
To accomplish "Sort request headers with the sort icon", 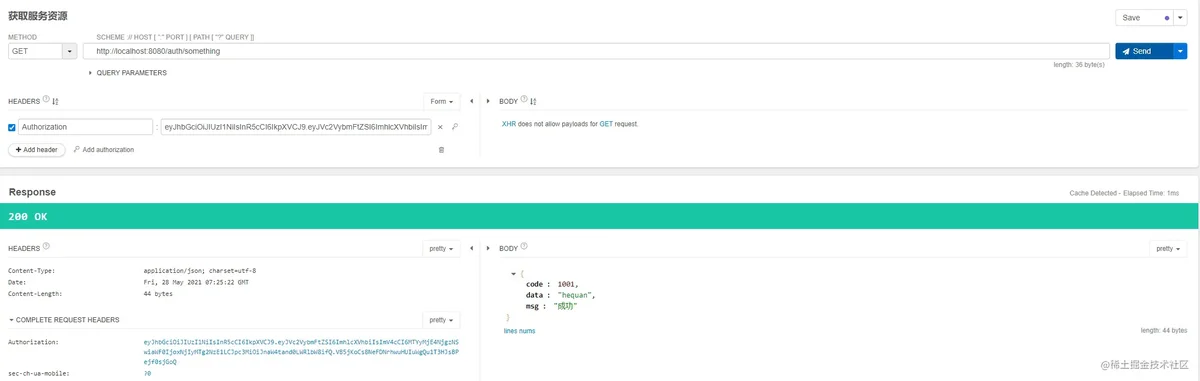I will (56, 102).
